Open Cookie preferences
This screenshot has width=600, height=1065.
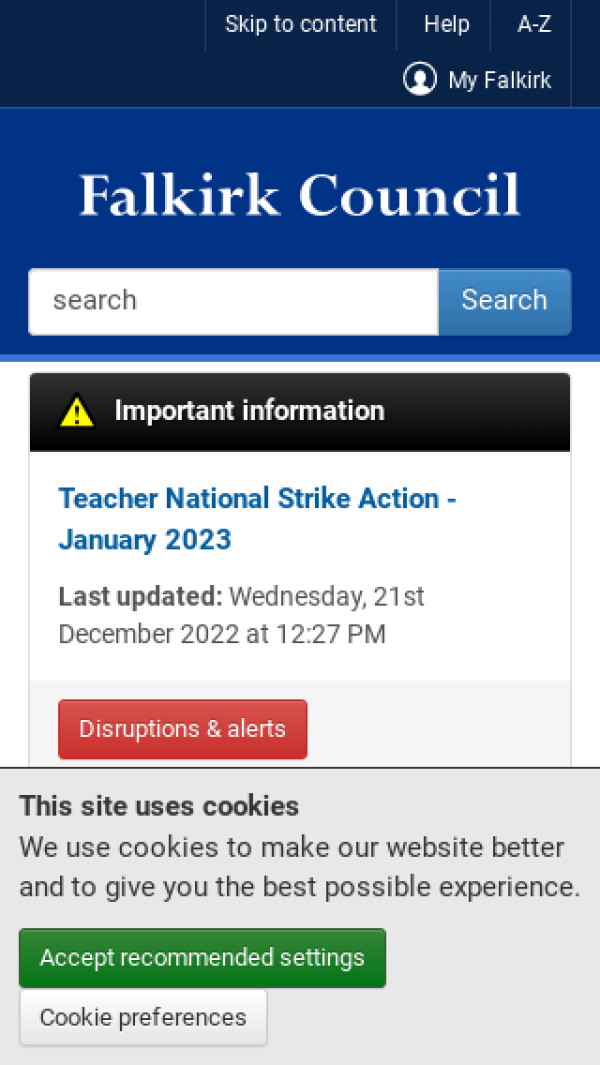(x=143, y=1018)
